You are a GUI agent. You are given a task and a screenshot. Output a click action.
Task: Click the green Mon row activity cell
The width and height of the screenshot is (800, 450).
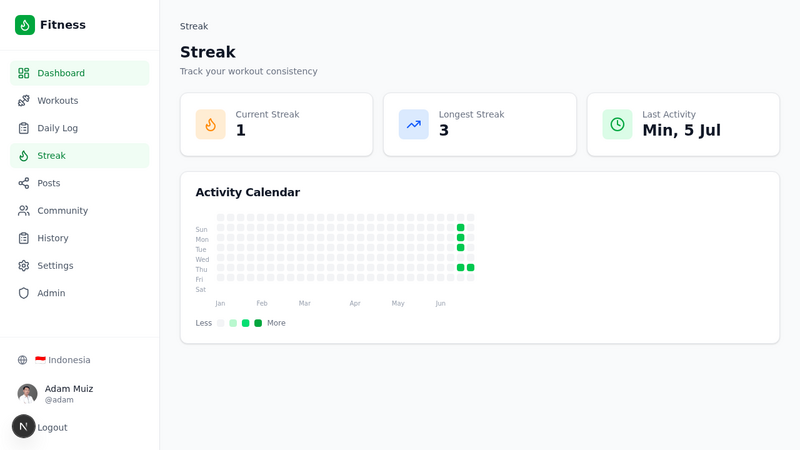pyautogui.click(x=460, y=238)
